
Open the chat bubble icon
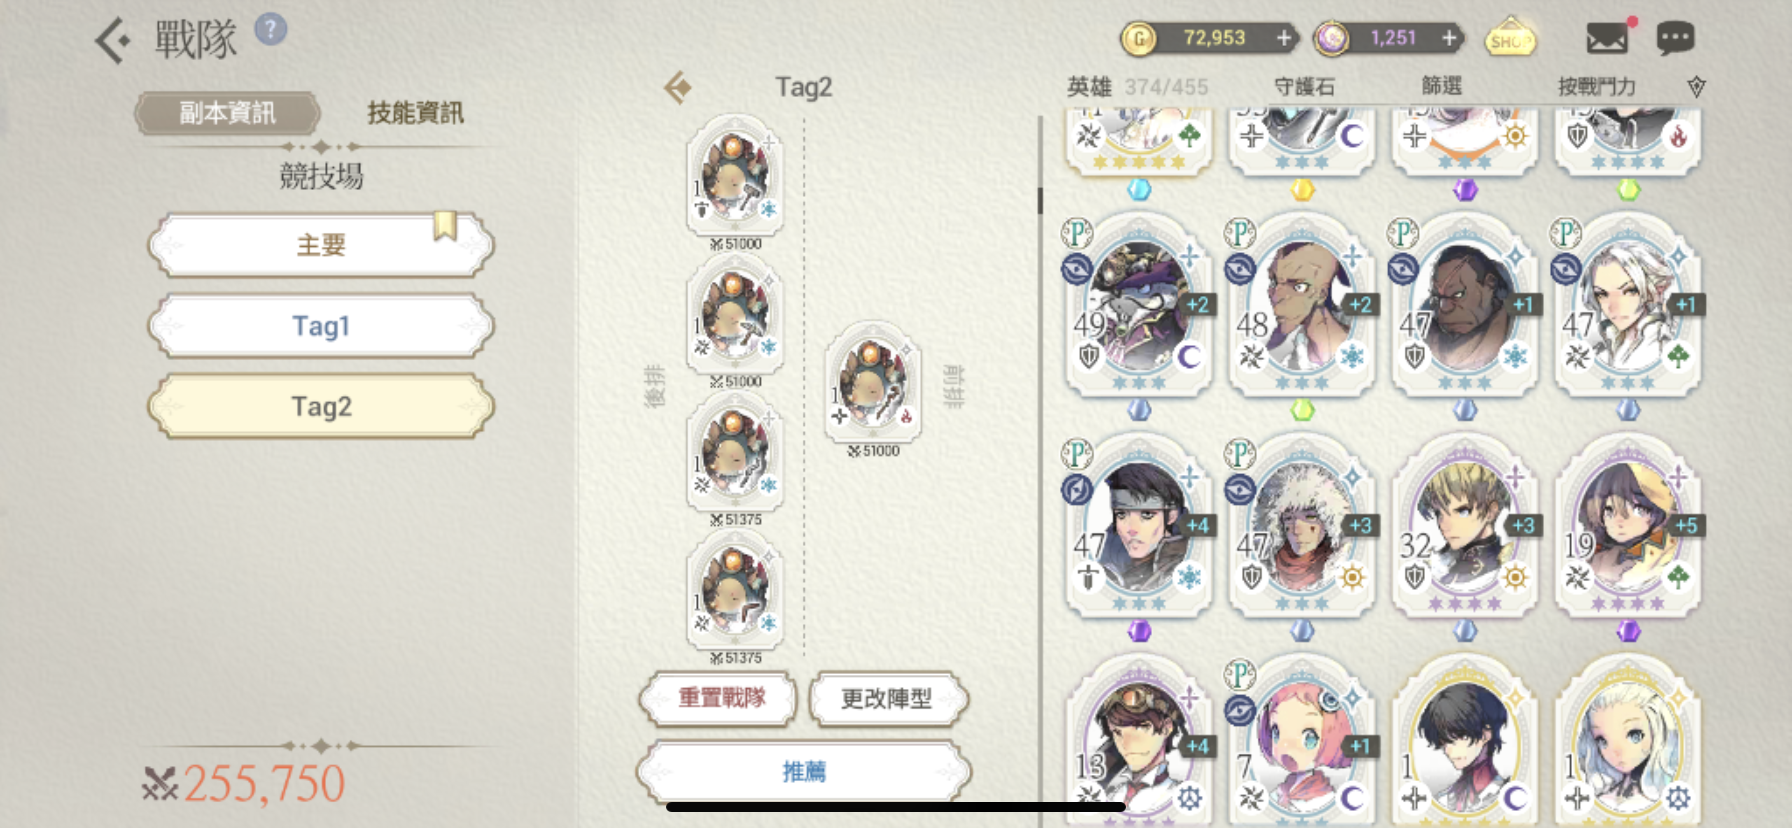click(x=1675, y=38)
